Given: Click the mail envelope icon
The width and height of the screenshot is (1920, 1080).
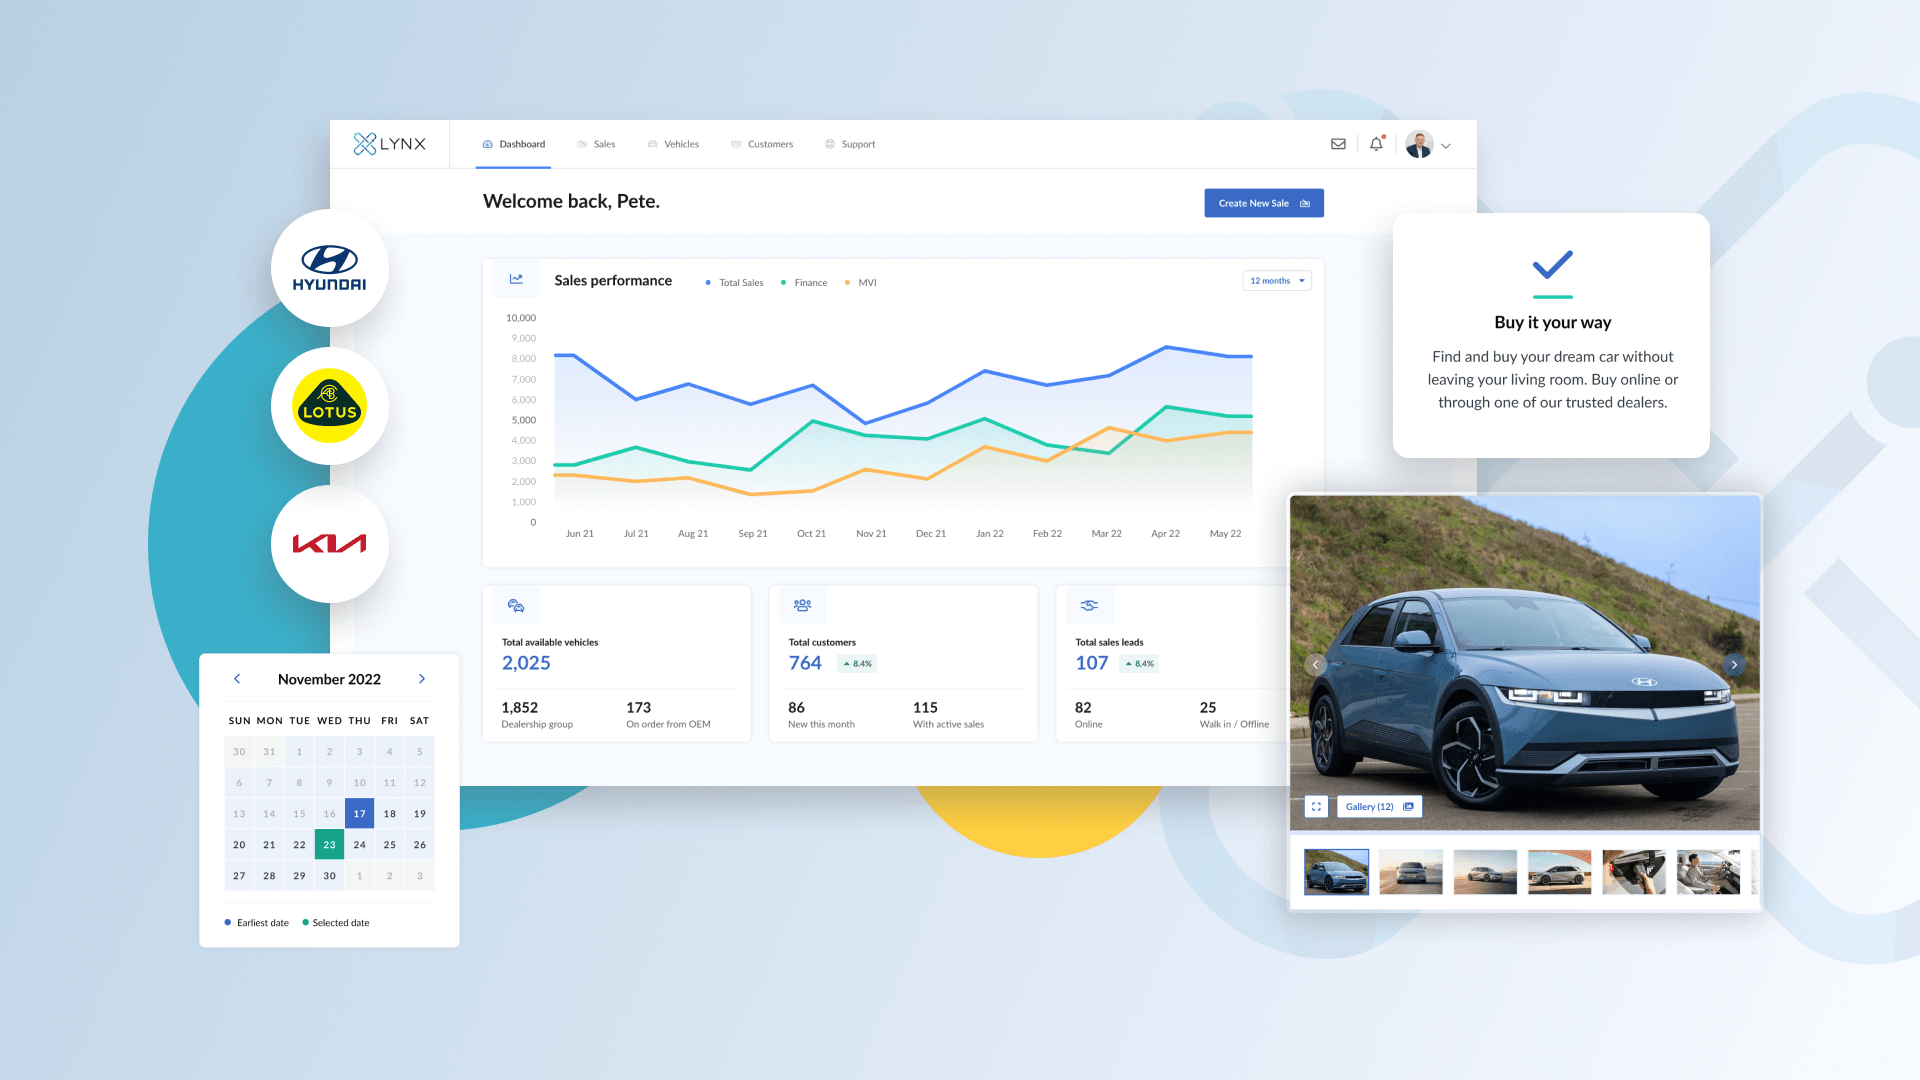Looking at the screenshot, I should (1338, 144).
